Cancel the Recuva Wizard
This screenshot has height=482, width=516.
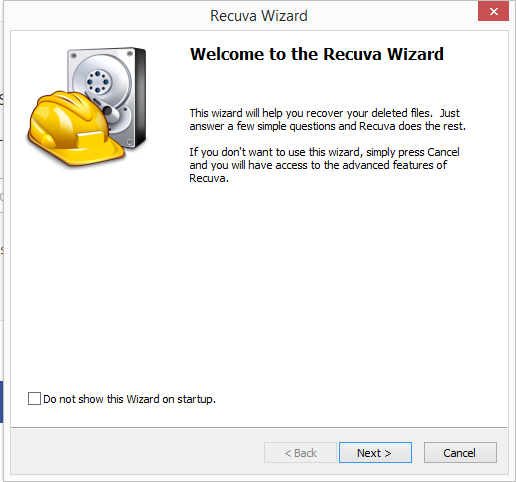(460, 453)
